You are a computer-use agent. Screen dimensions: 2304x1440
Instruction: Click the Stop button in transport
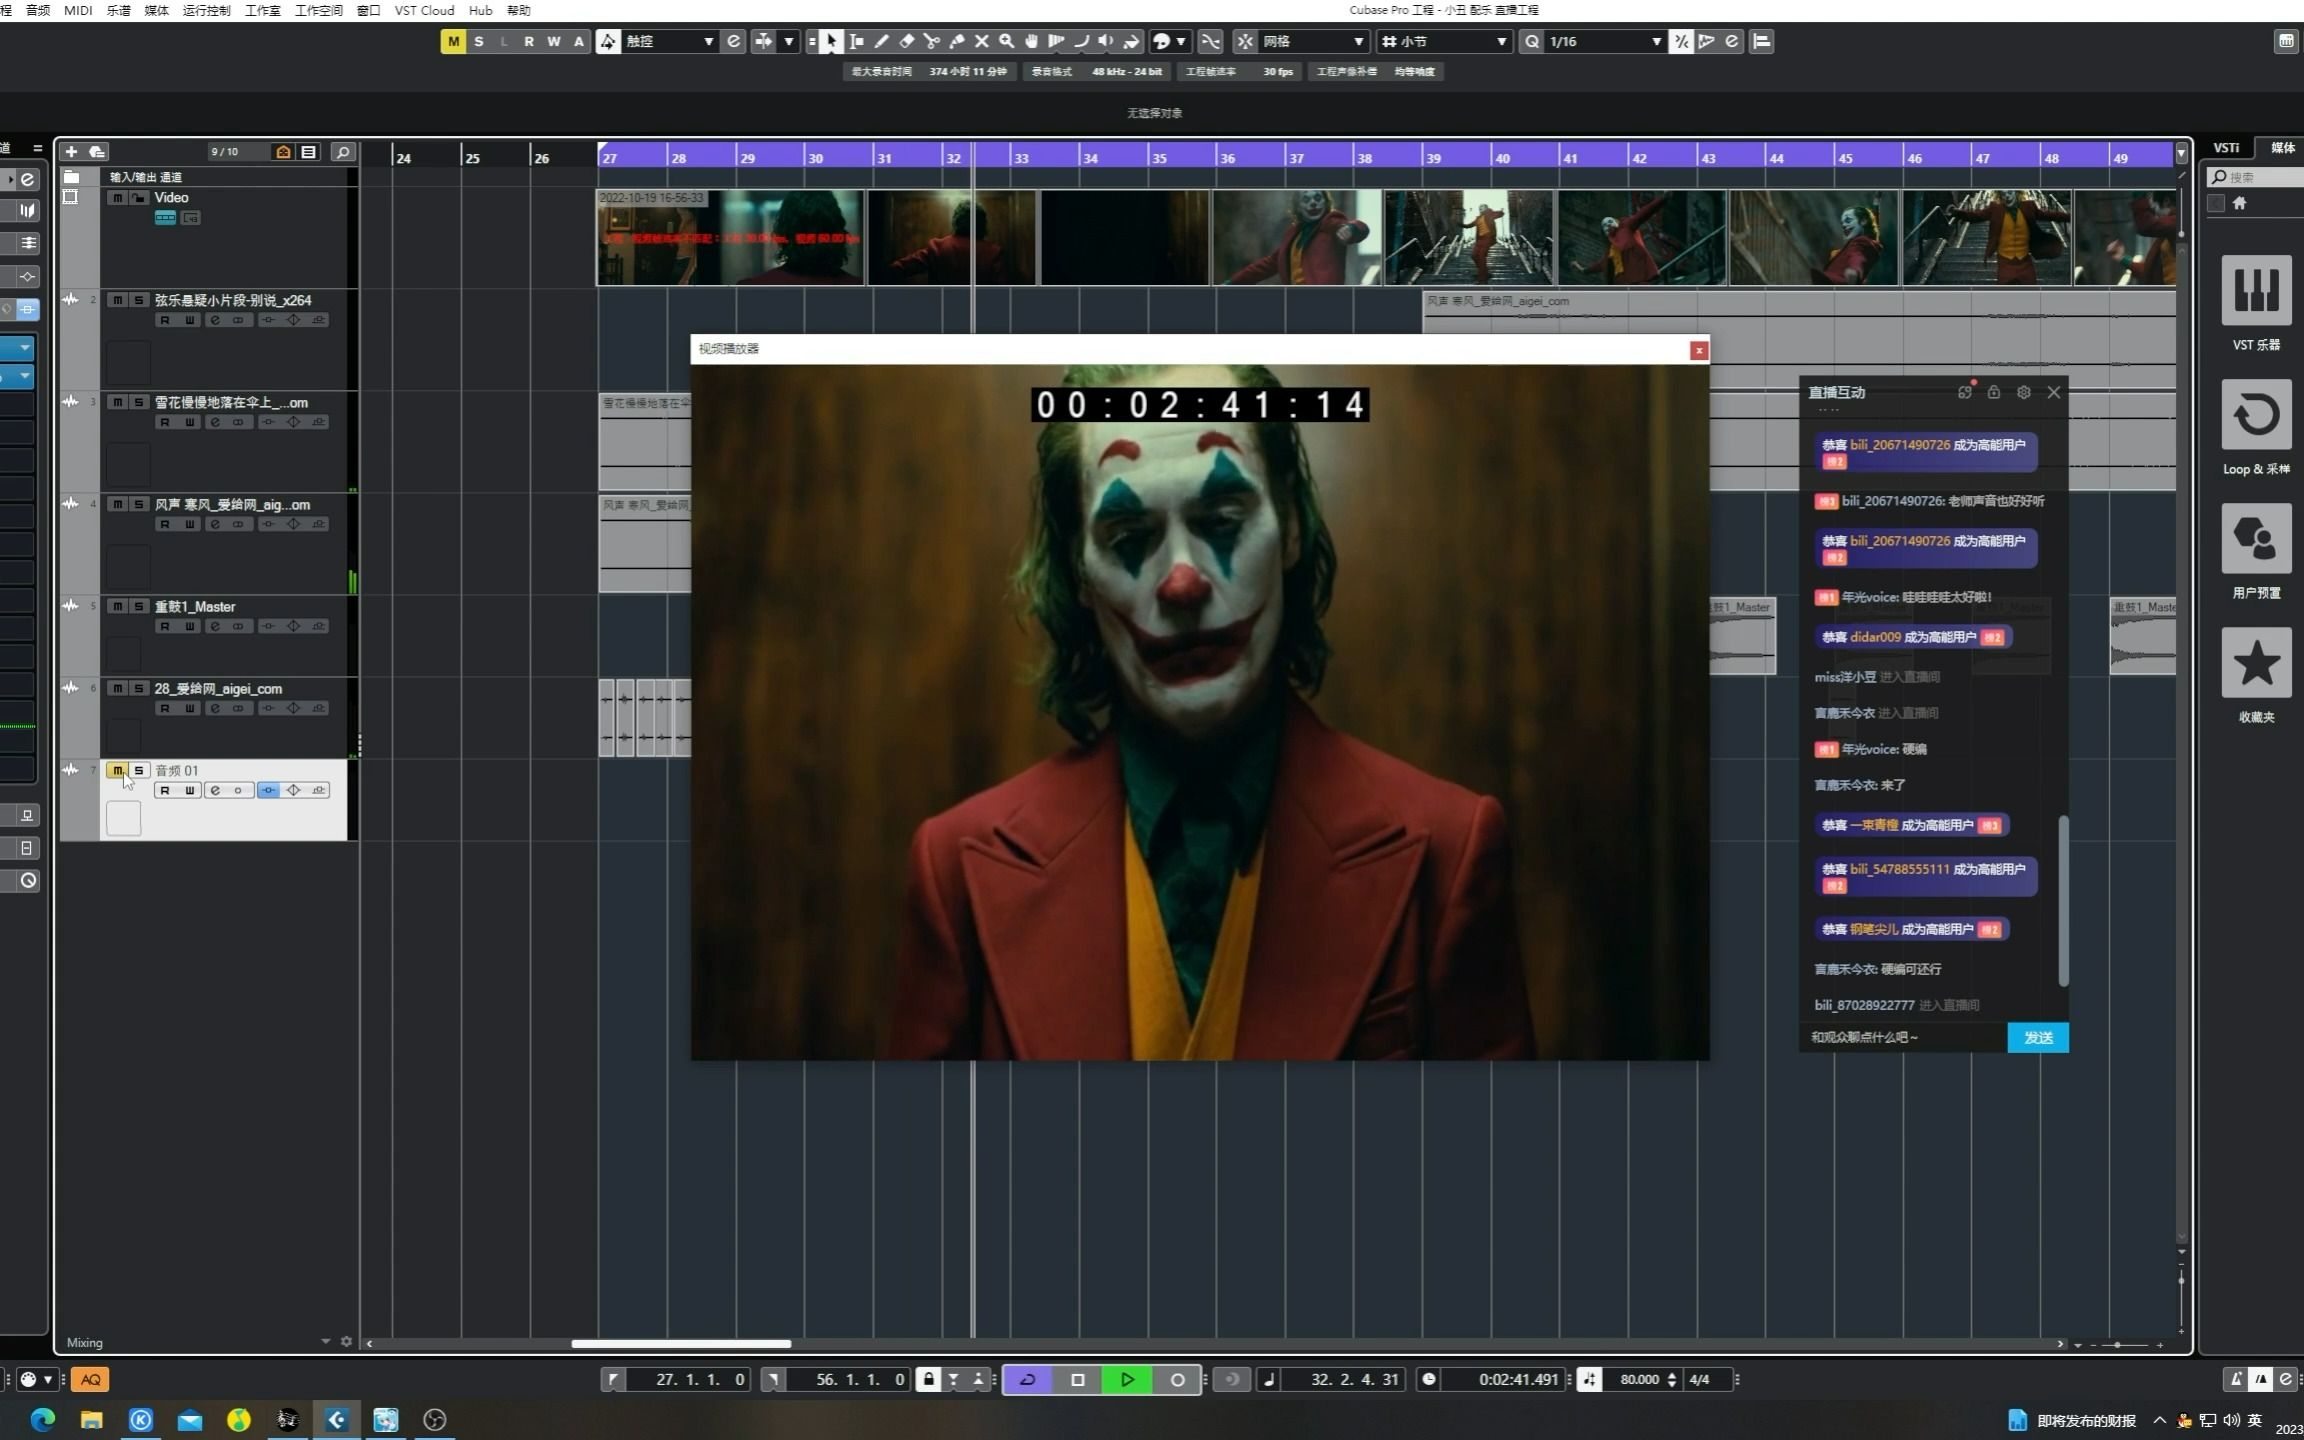[x=1077, y=1379]
